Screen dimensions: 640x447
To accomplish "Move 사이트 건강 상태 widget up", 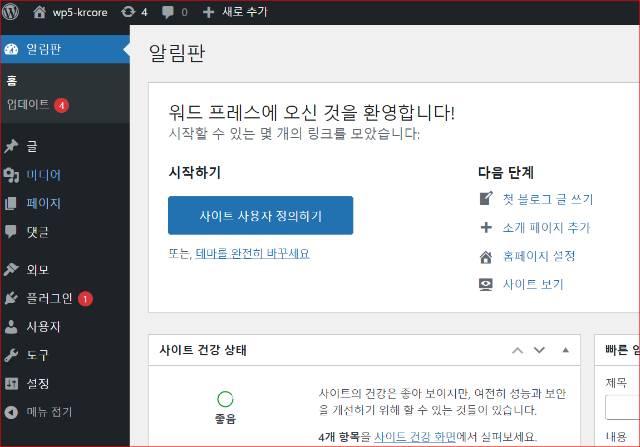I will point(518,350).
